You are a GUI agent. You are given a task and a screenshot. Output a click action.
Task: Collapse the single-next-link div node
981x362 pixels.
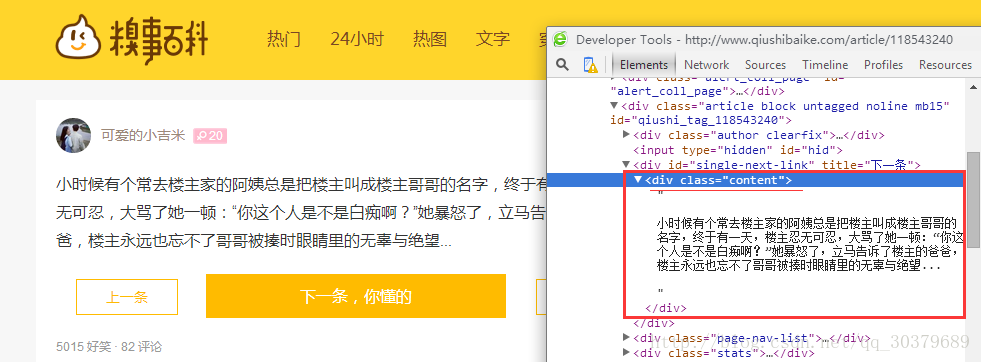pyautogui.click(x=626, y=165)
